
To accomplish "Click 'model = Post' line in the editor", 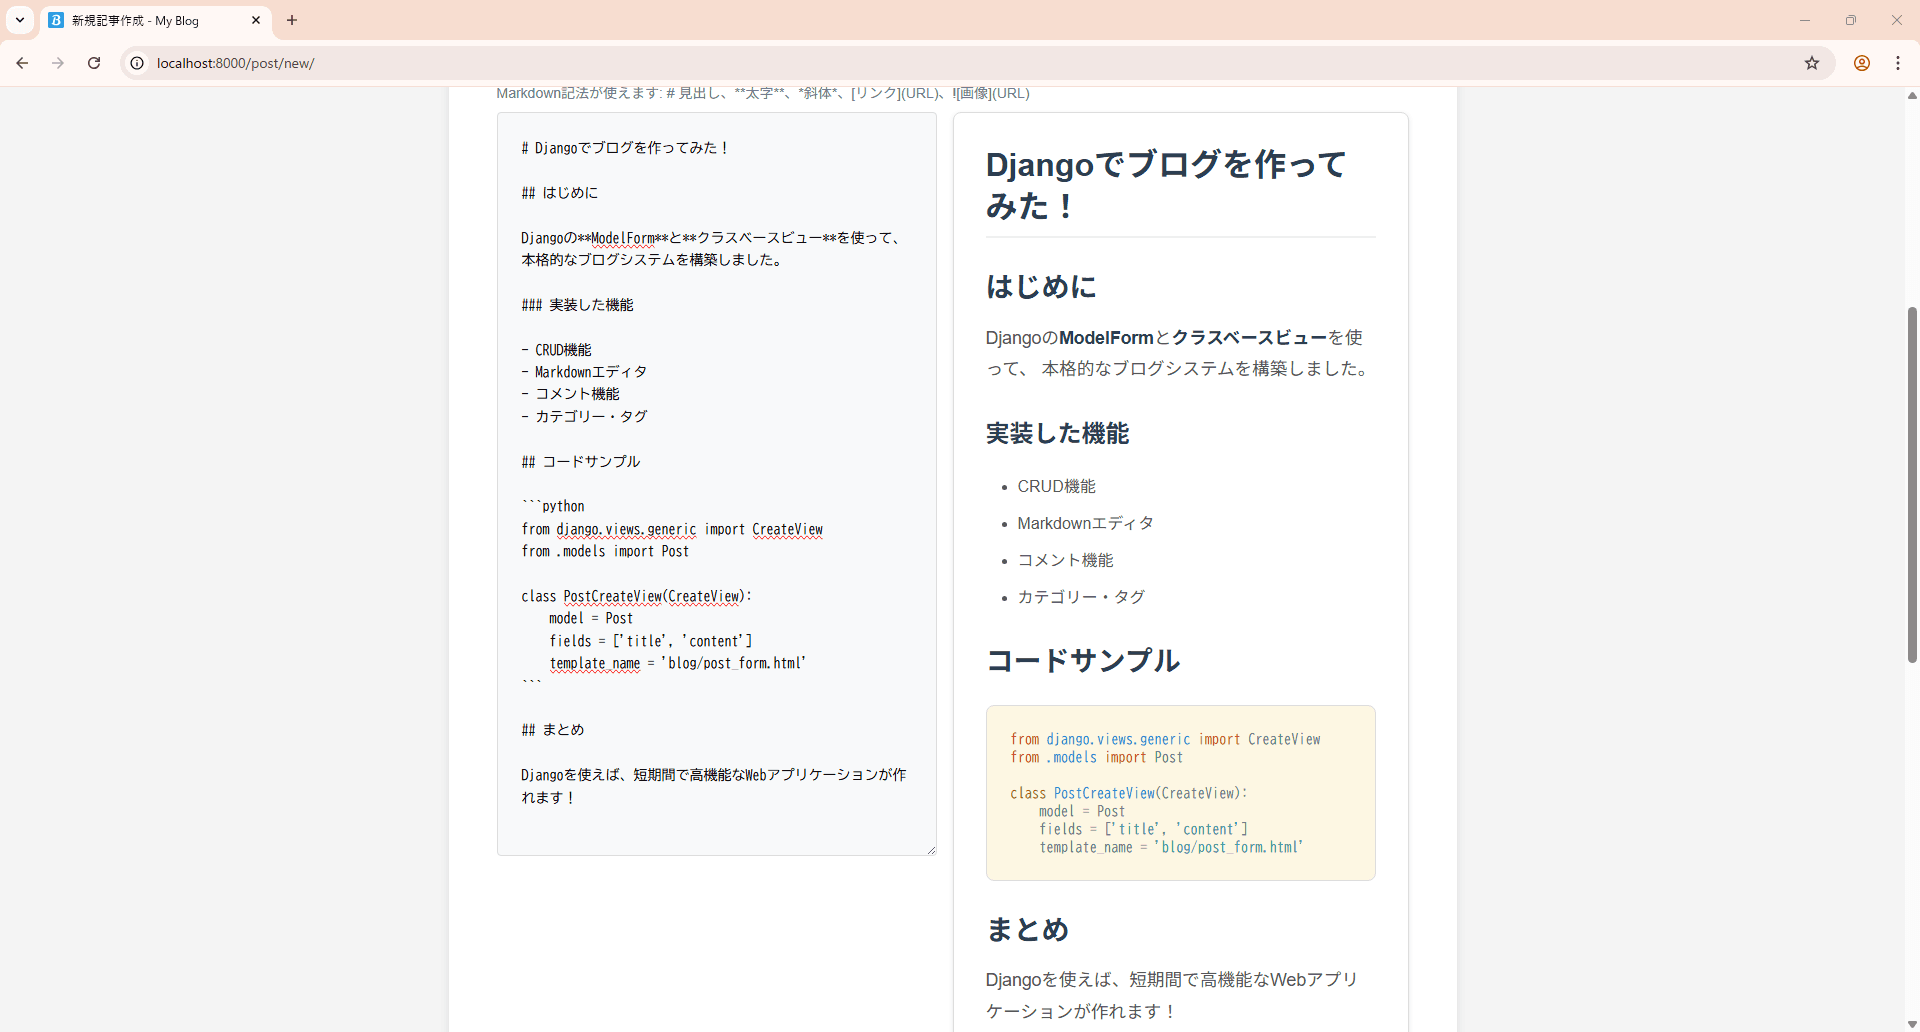I will [591, 619].
